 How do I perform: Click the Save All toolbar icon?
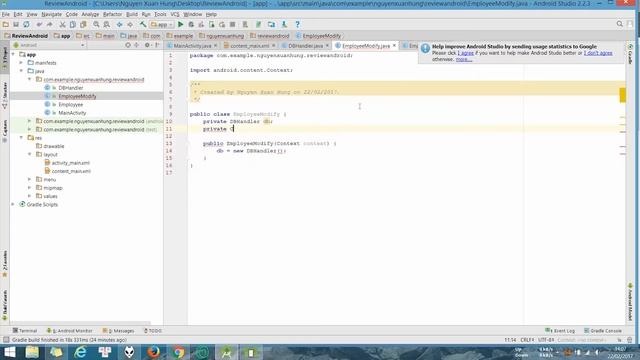[x=16, y=24]
